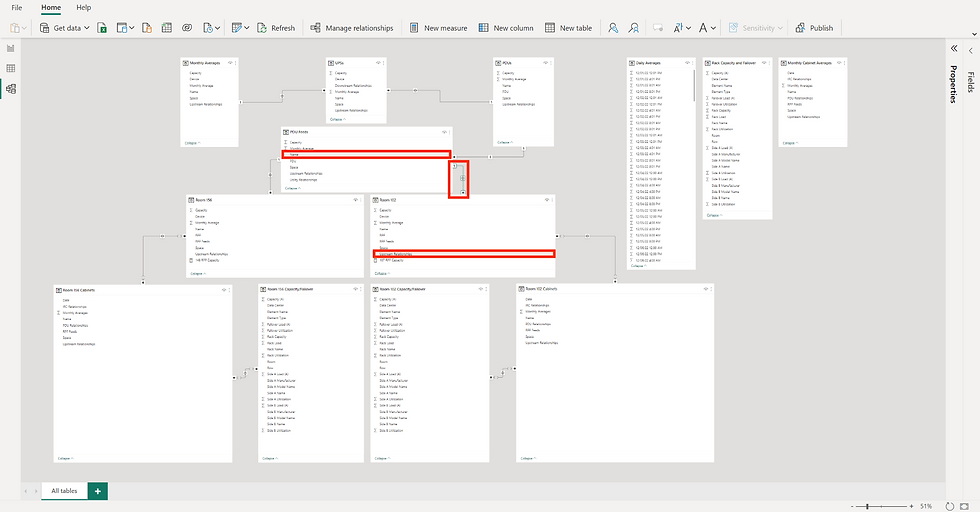
Task: Click the paste clipboard icon
Action: click(x=15, y=28)
